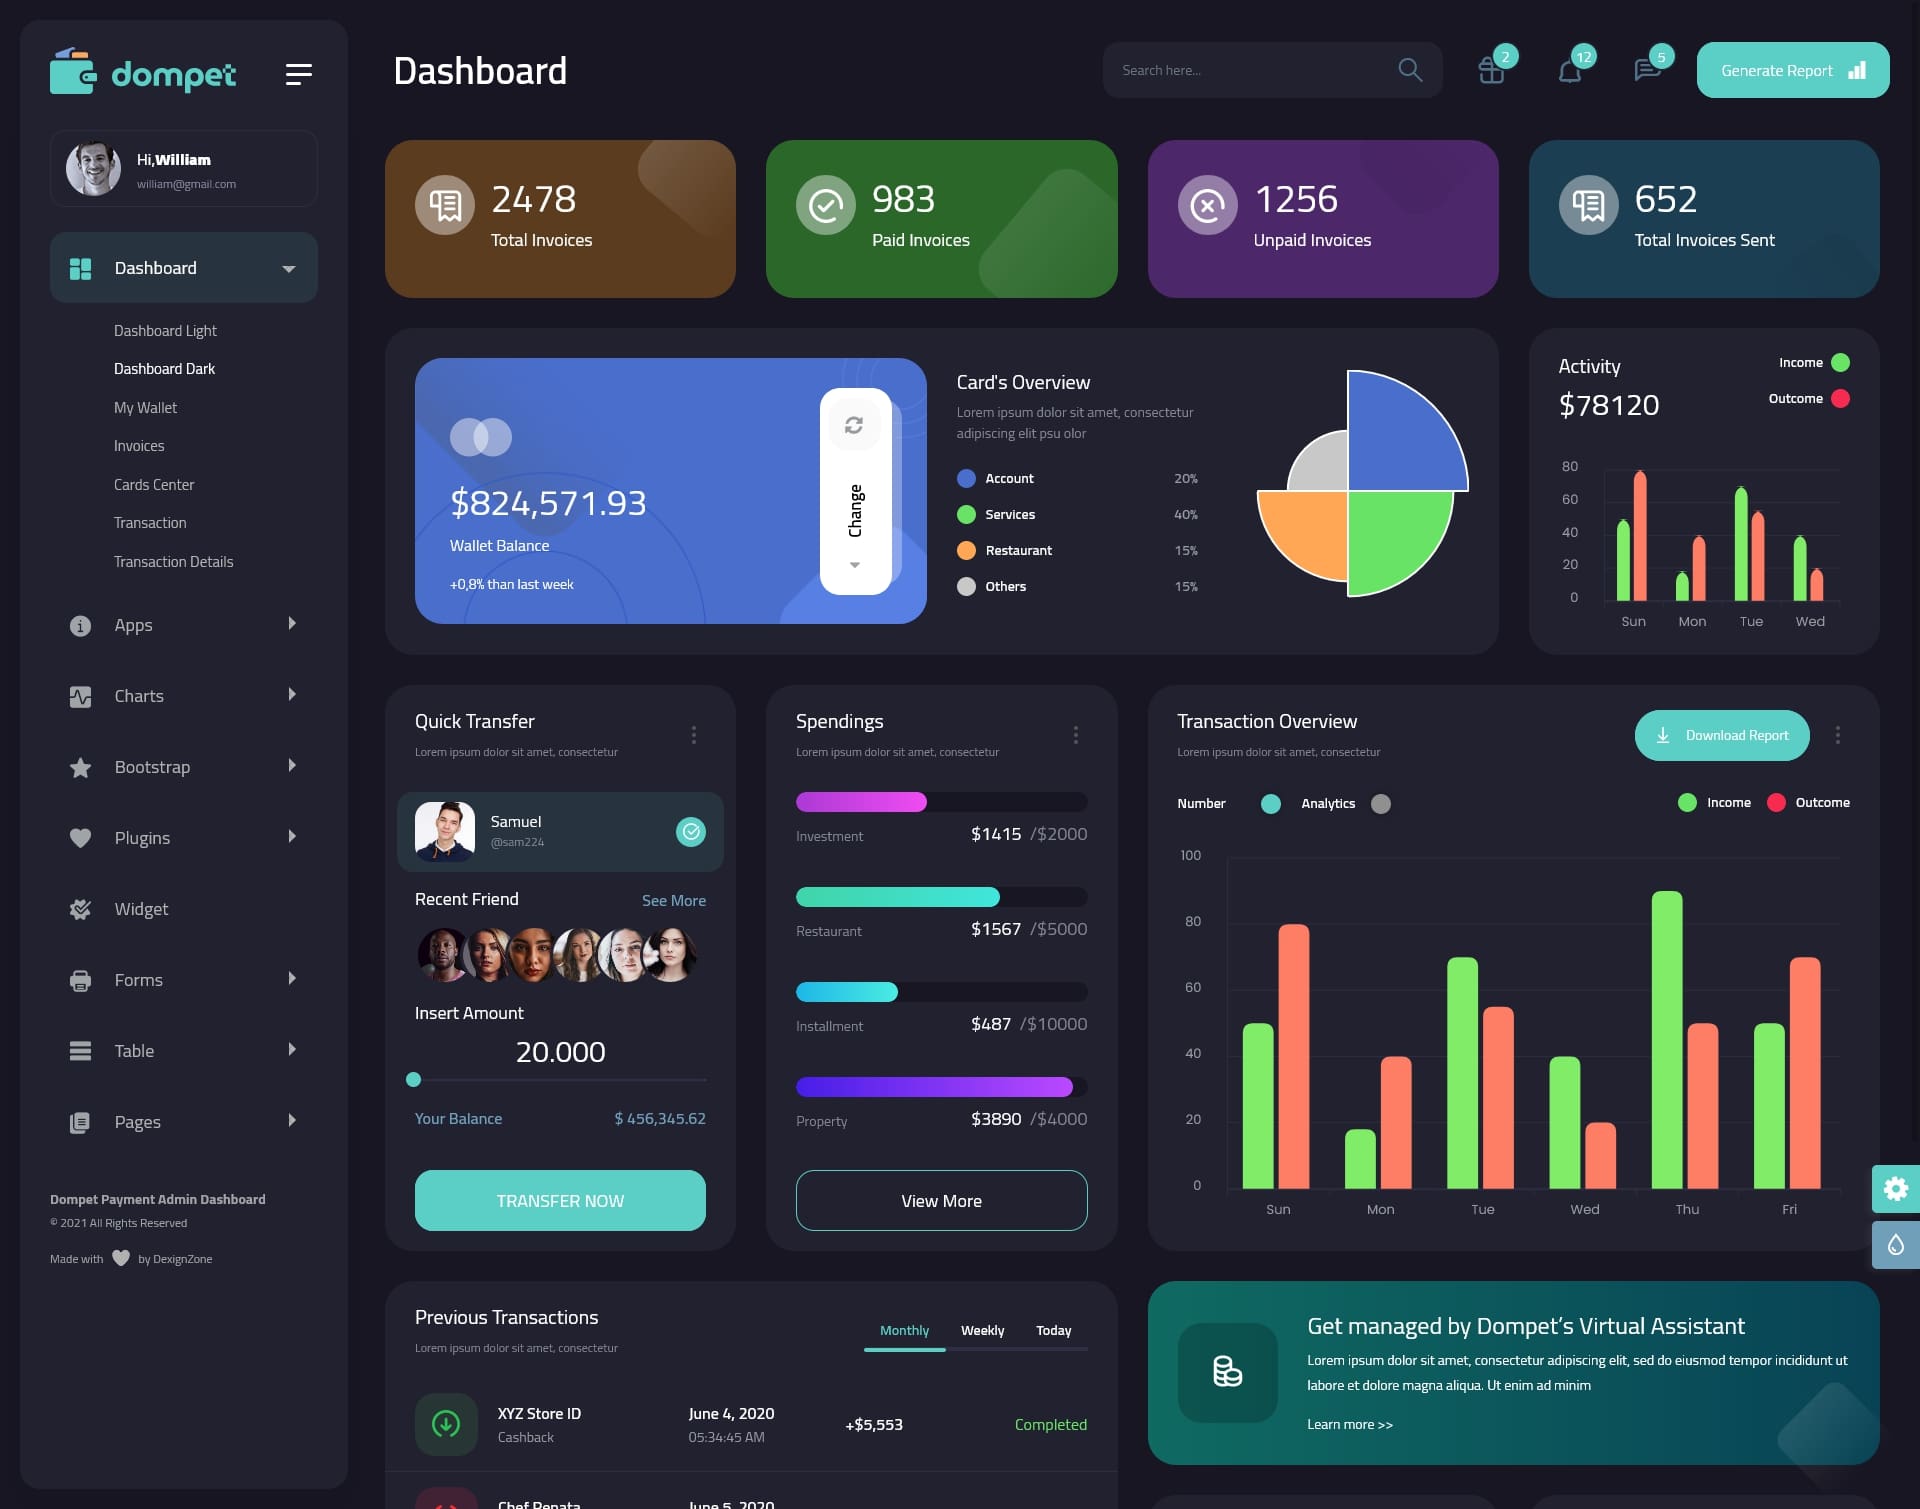The height and width of the screenshot is (1509, 1920).
Task: Click the Generate Report button
Action: tap(1791, 70)
